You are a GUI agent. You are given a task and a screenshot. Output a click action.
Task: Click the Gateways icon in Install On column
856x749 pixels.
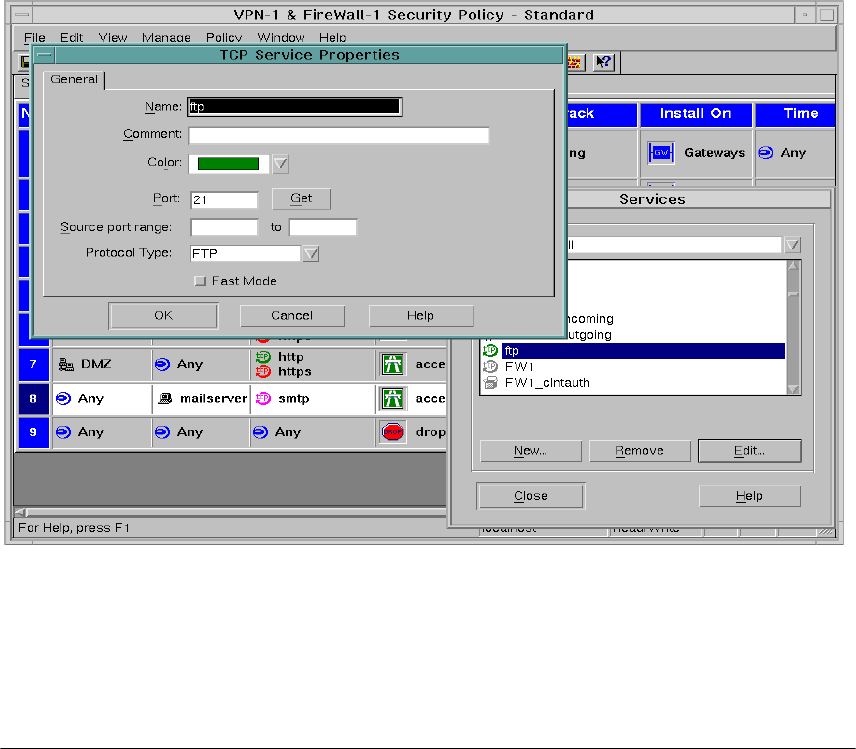click(x=661, y=153)
